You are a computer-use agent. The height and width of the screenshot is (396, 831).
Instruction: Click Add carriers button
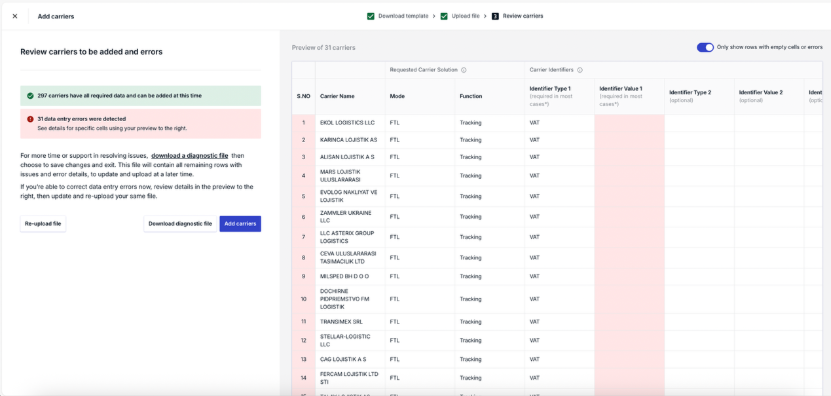pyautogui.click(x=240, y=224)
